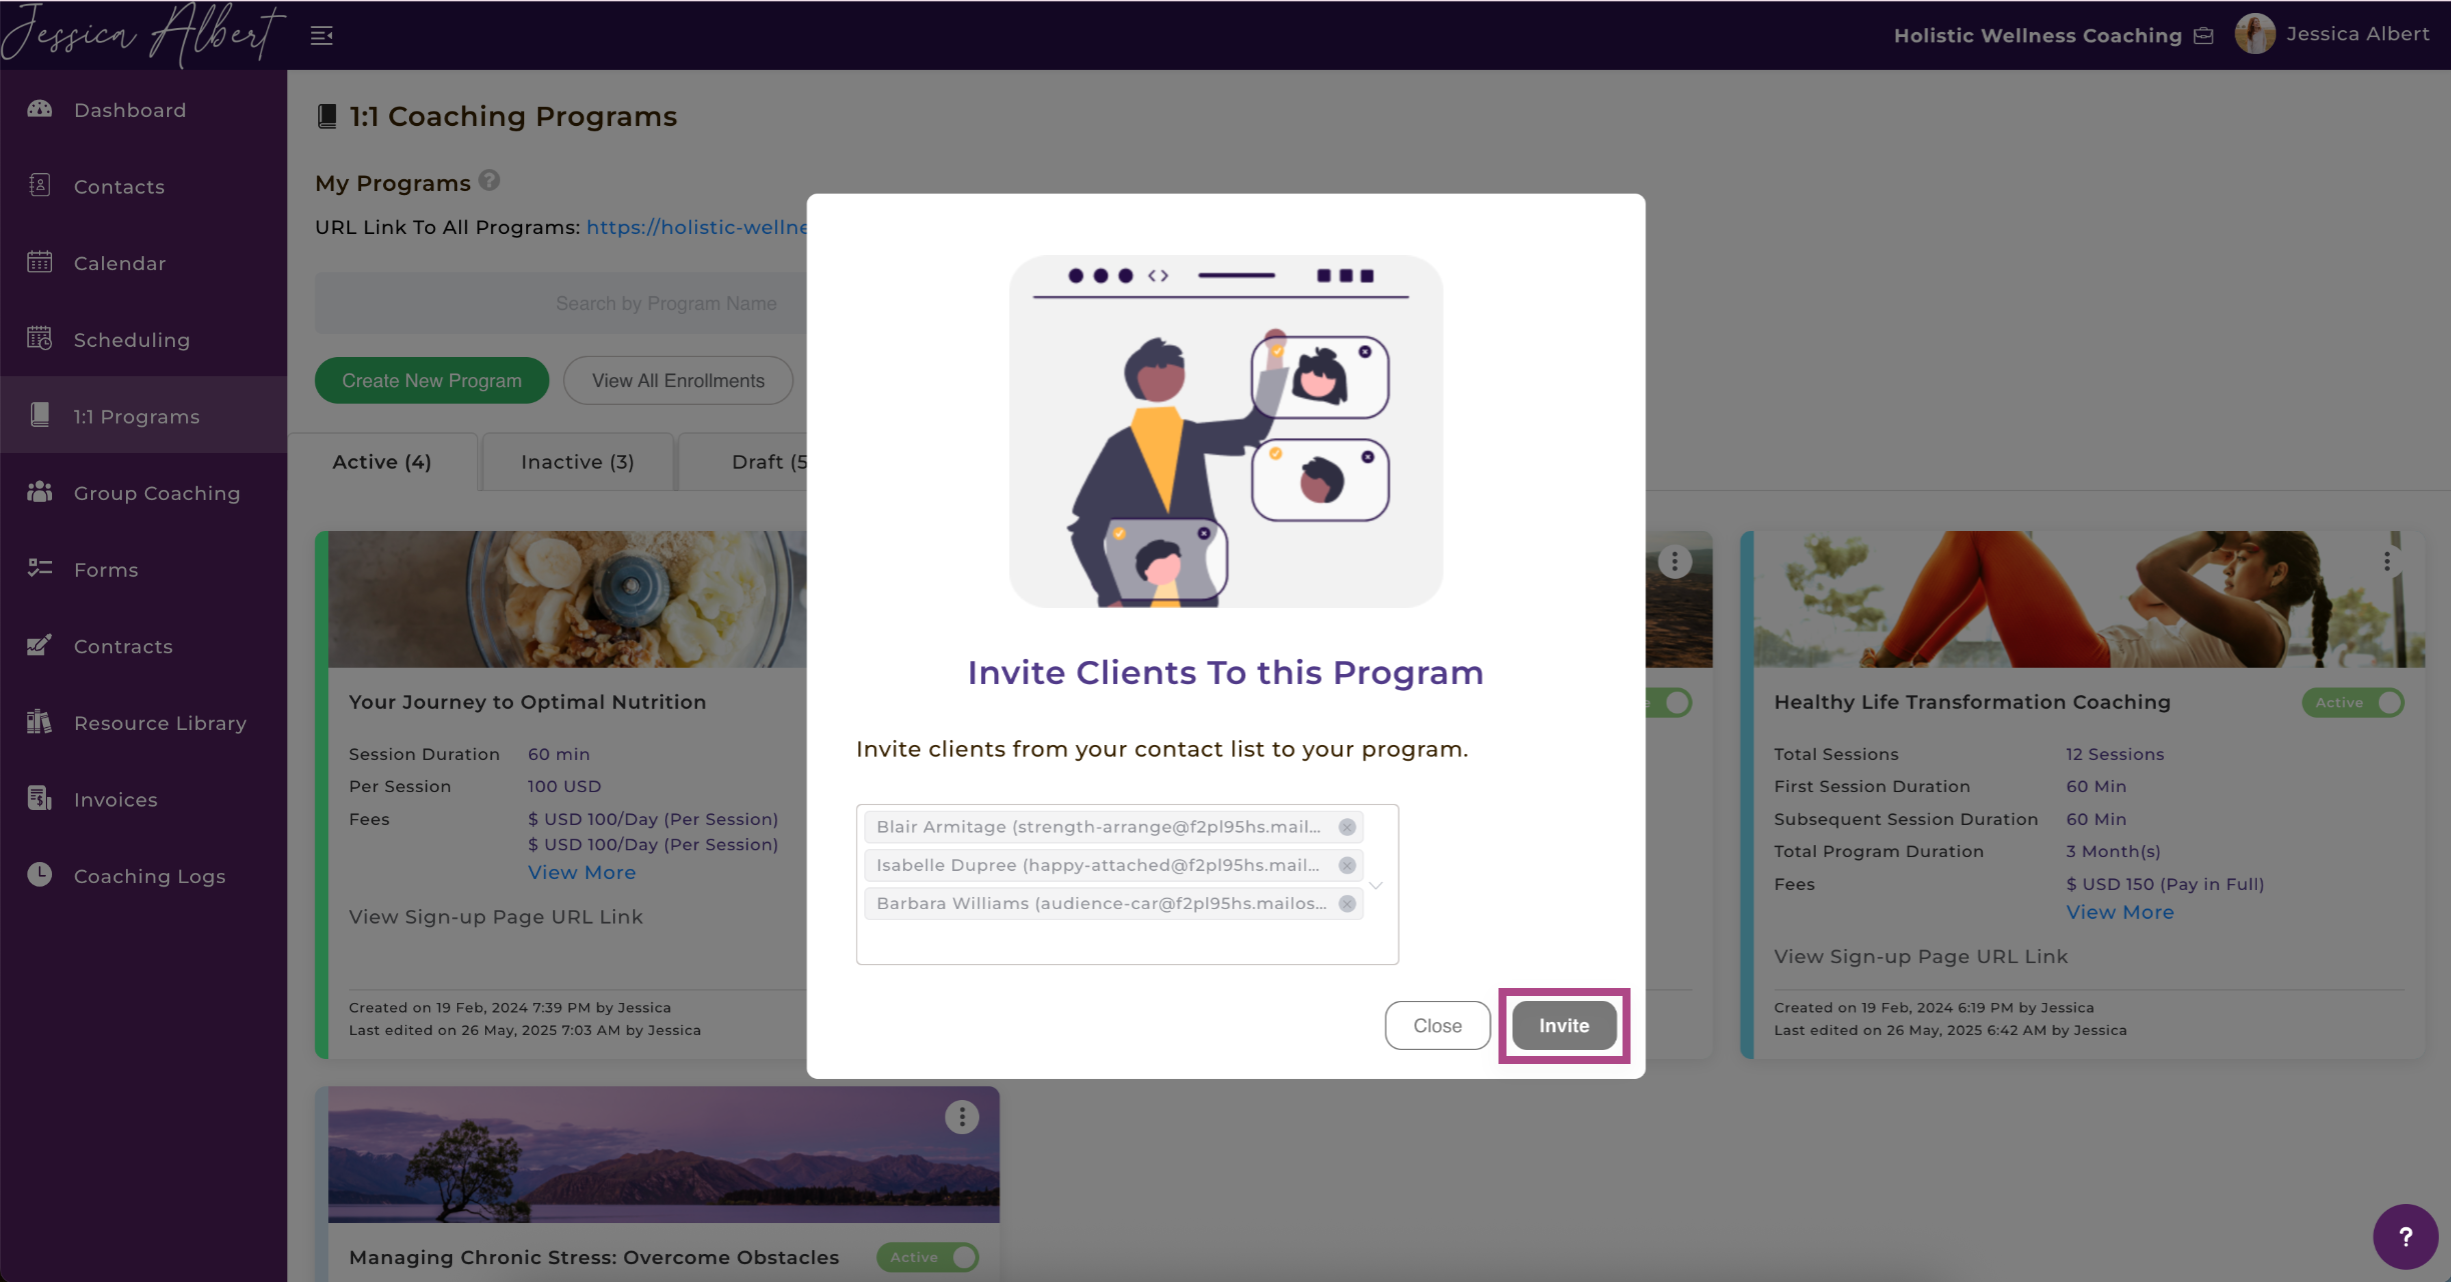The width and height of the screenshot is (2451, 1282).
Task: Click inside the client invite selection box
Action: [1127, 884]
